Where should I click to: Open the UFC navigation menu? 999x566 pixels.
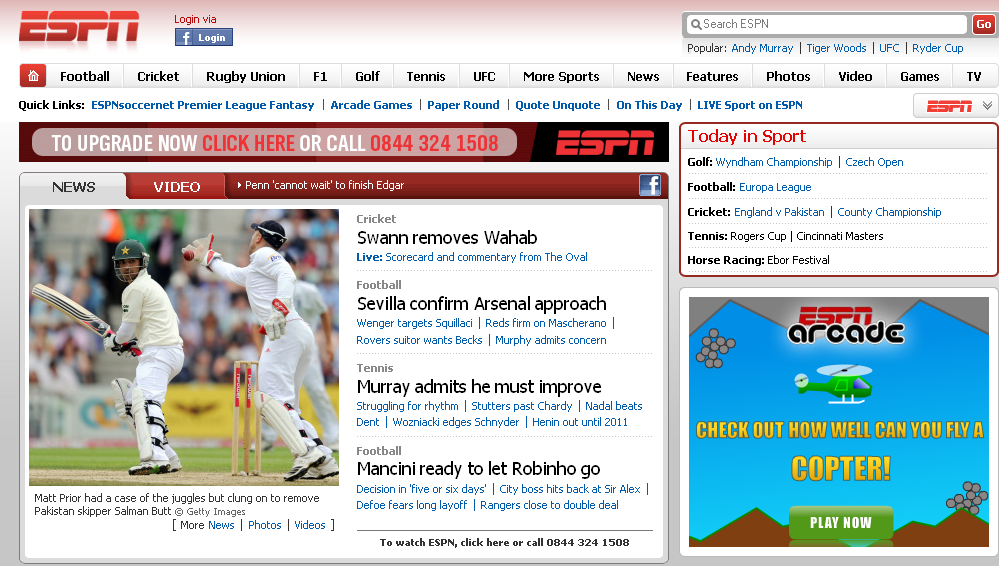point(484,76)
